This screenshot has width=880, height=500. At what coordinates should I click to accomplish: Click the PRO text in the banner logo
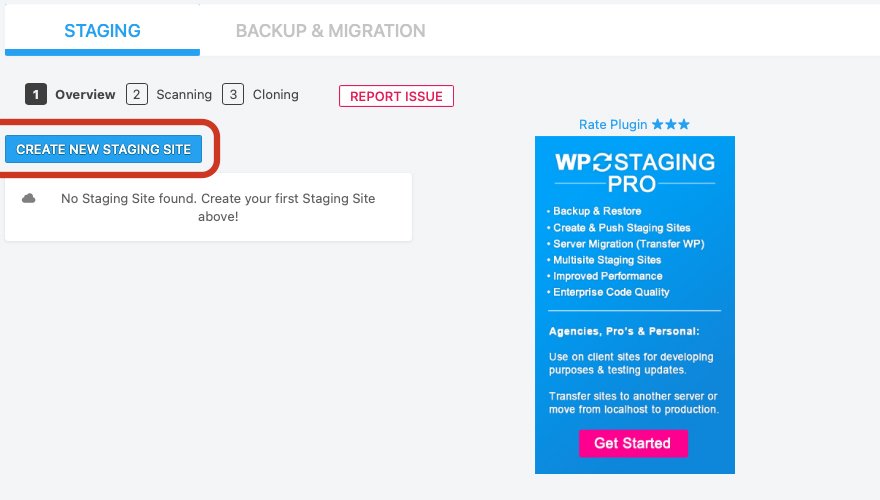[x=632, y=185]
